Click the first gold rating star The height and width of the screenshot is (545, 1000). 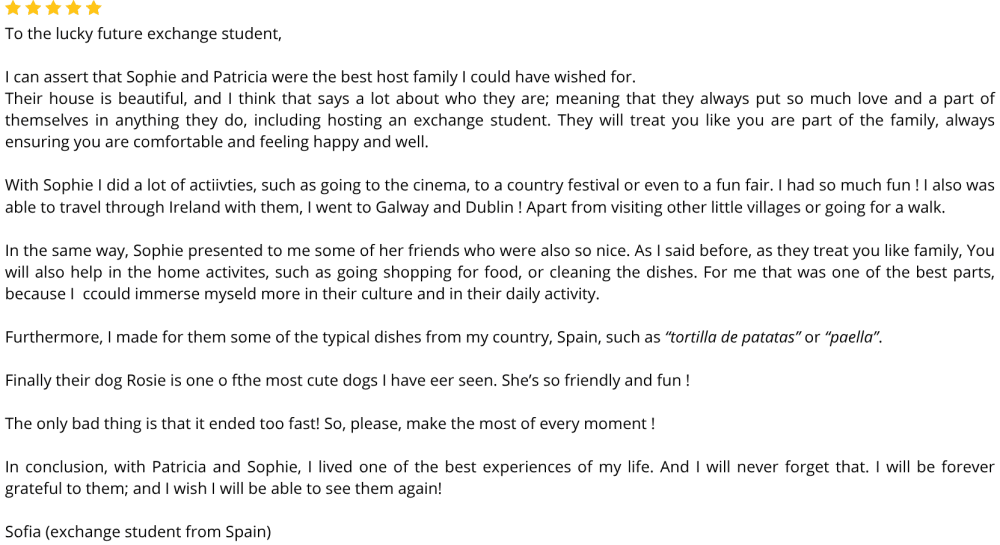[13, 8]
